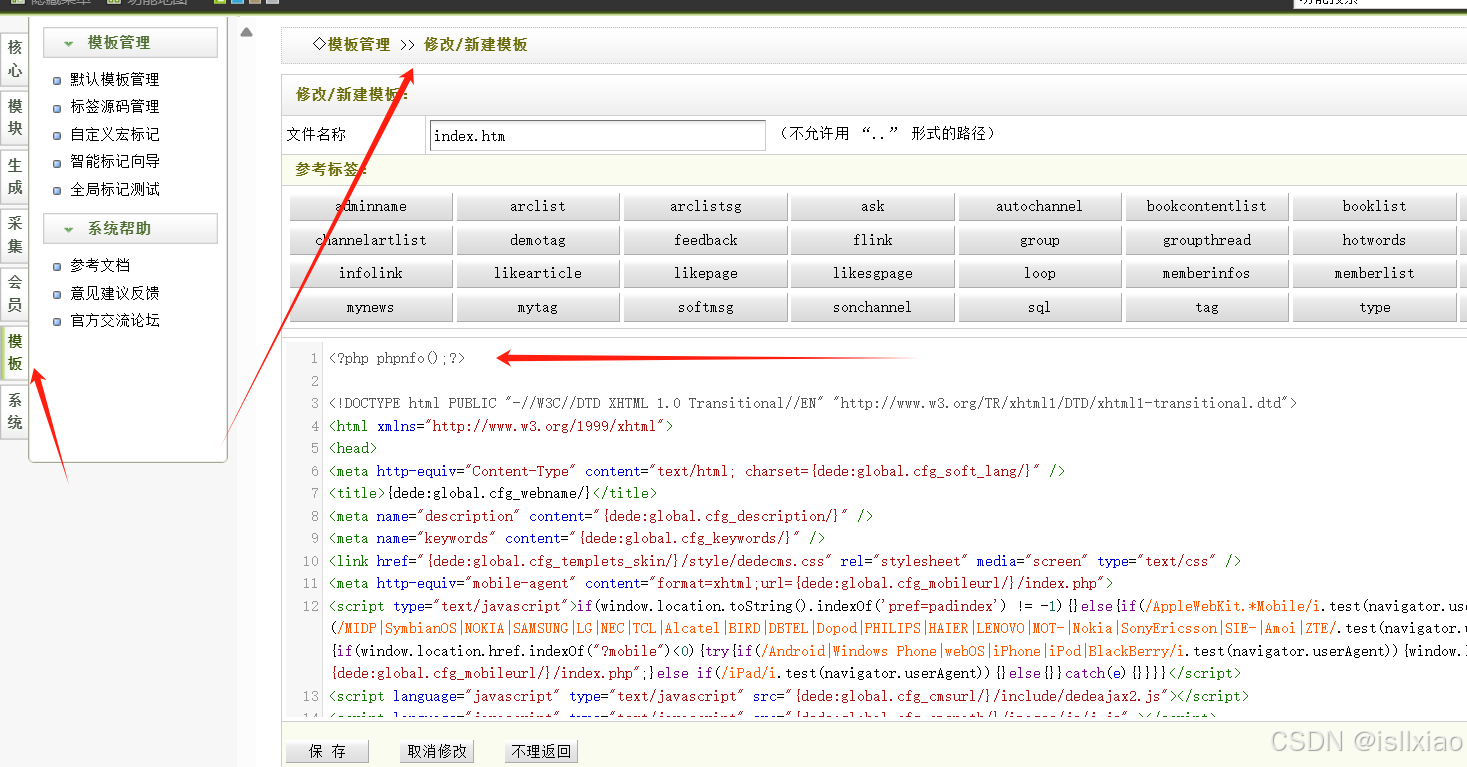Screen dimensions: 1467x767
Task: Insert the ask reference tag
Action: (872, 206)
